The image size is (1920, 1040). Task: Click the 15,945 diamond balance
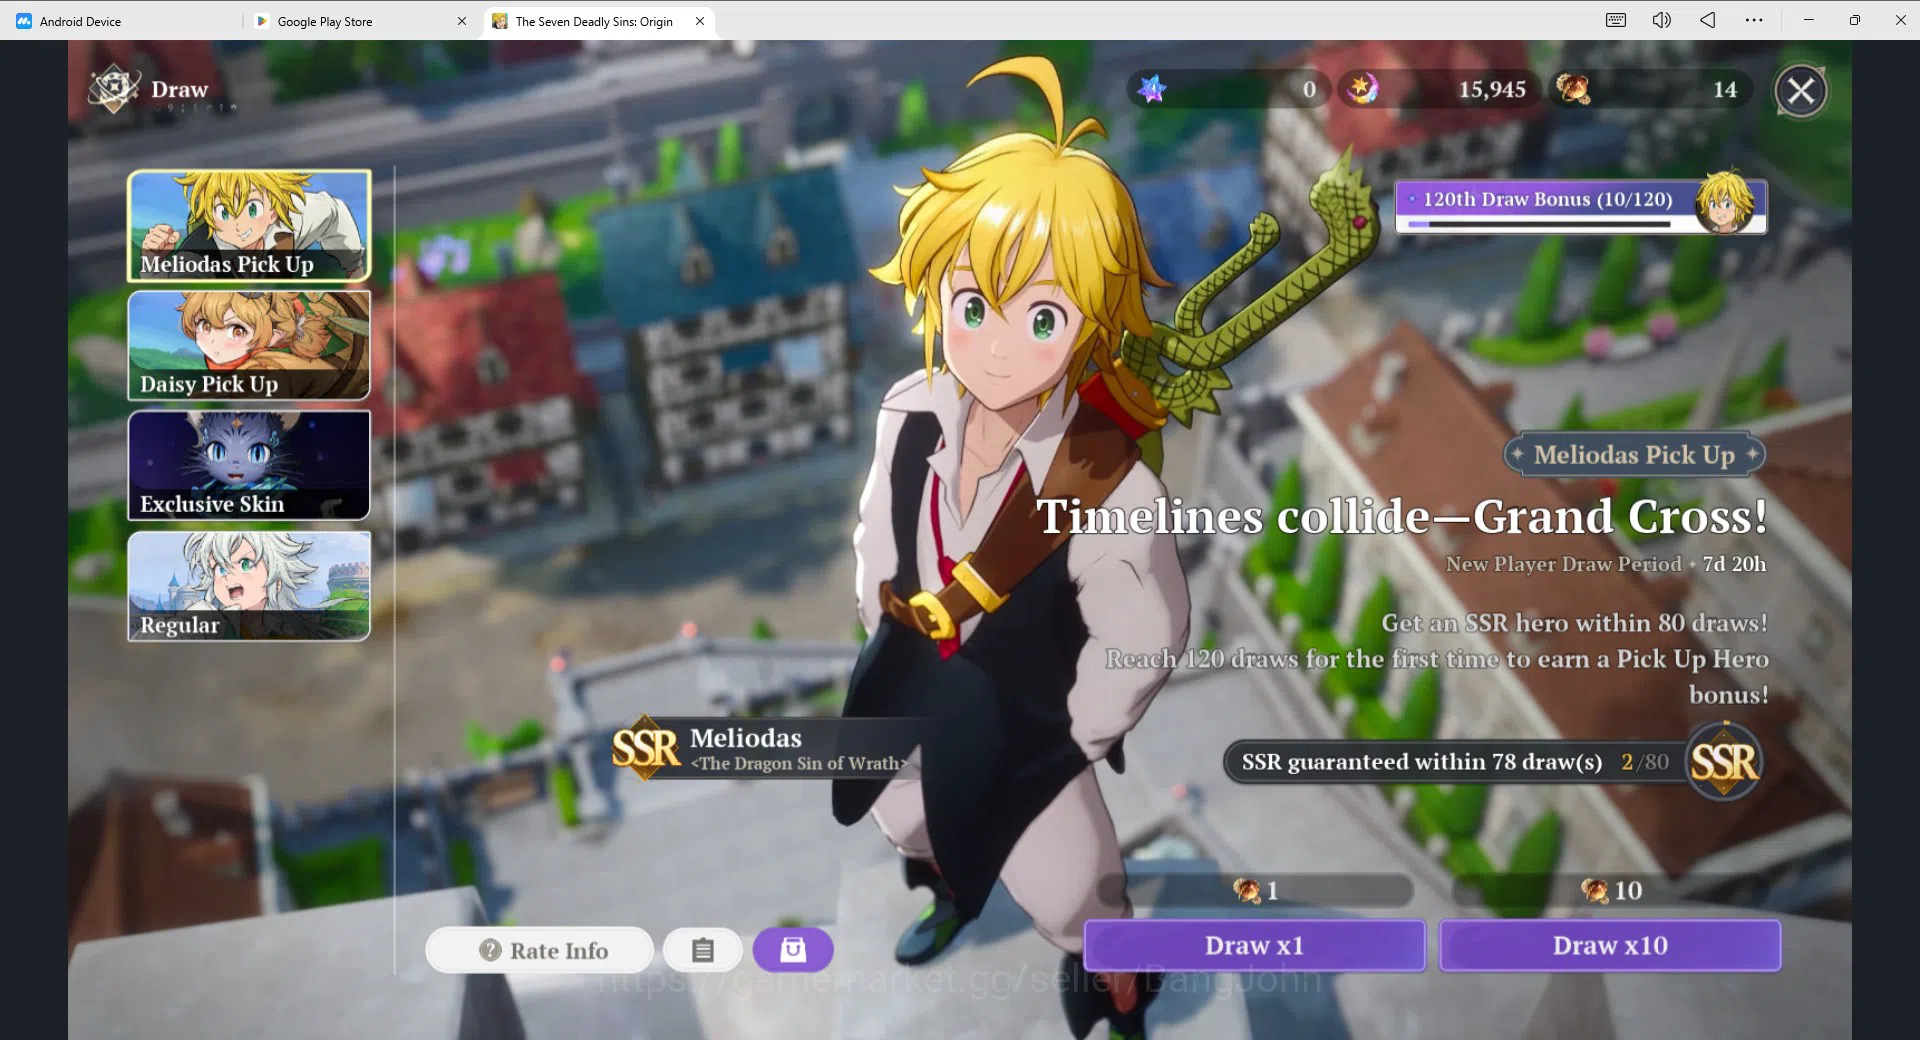1492,90
